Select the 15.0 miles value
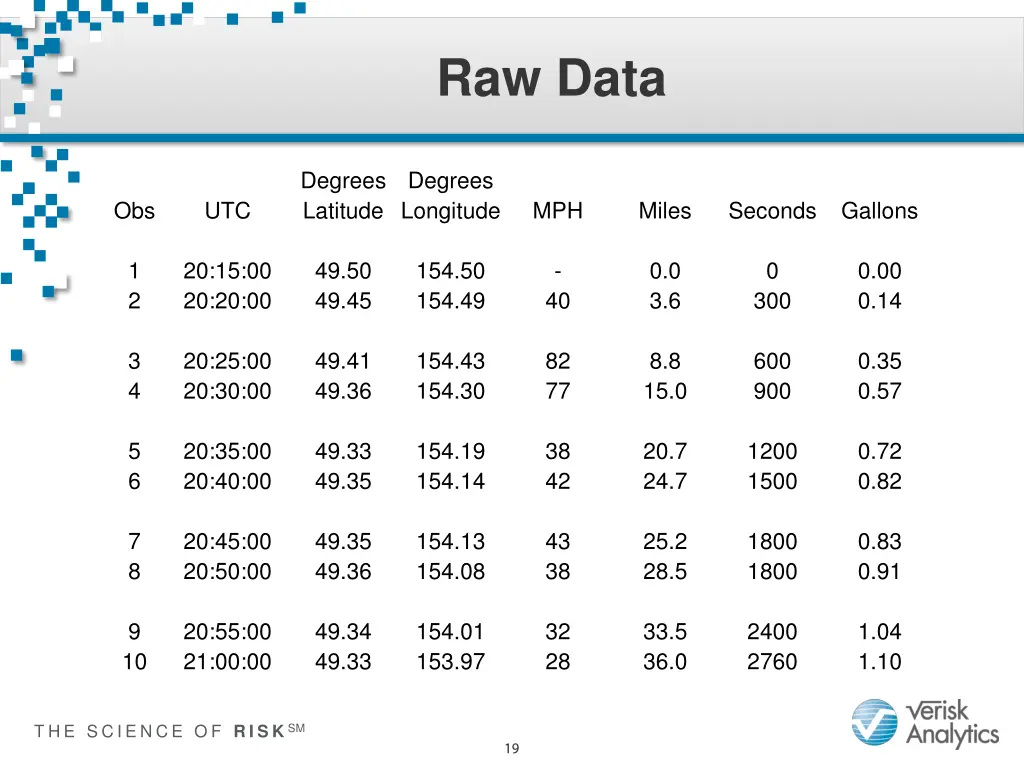1024x768 pixels. coord(664,391)
